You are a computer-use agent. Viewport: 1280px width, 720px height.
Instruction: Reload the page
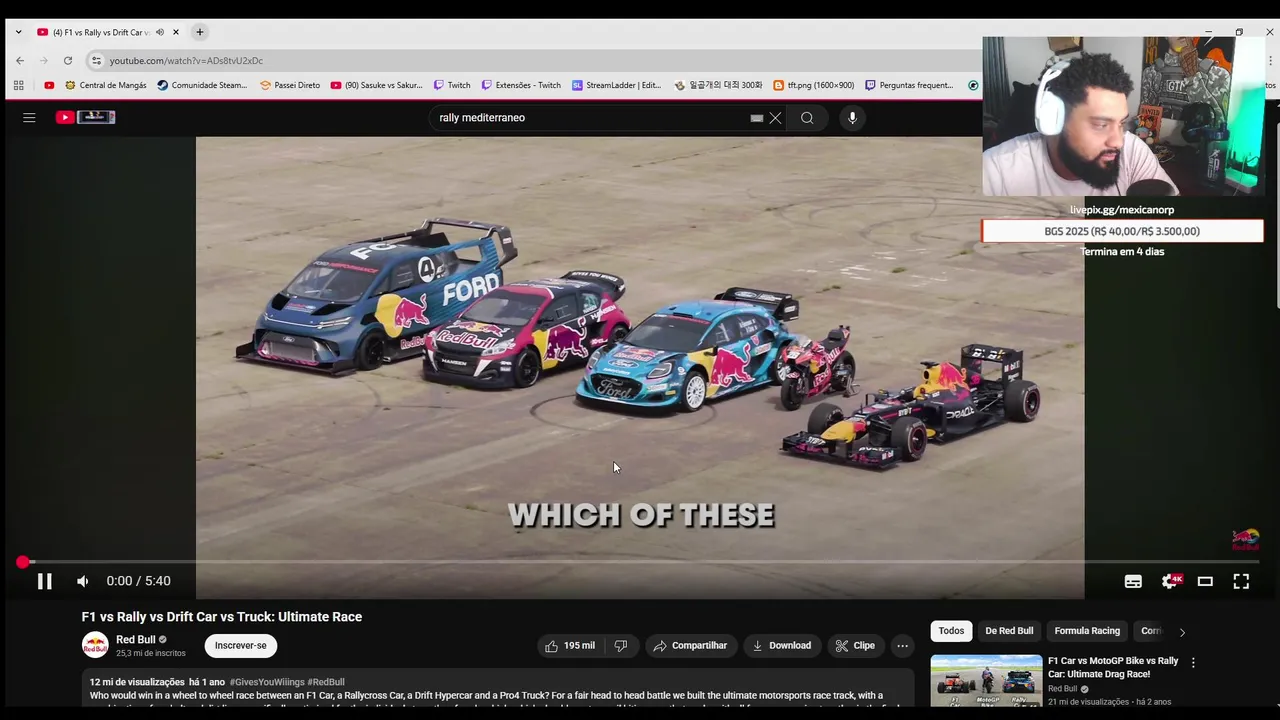(x=68, y=61)
